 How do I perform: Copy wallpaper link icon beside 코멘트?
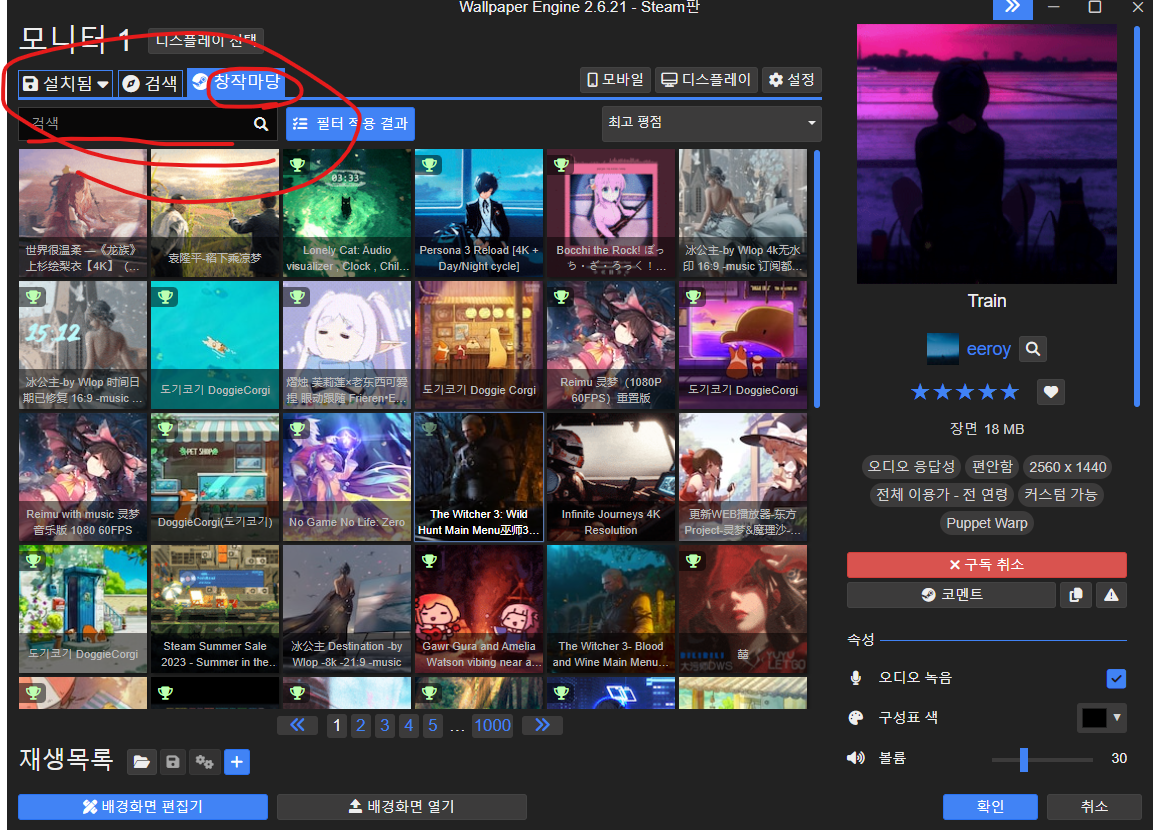tap(1076, 595)
